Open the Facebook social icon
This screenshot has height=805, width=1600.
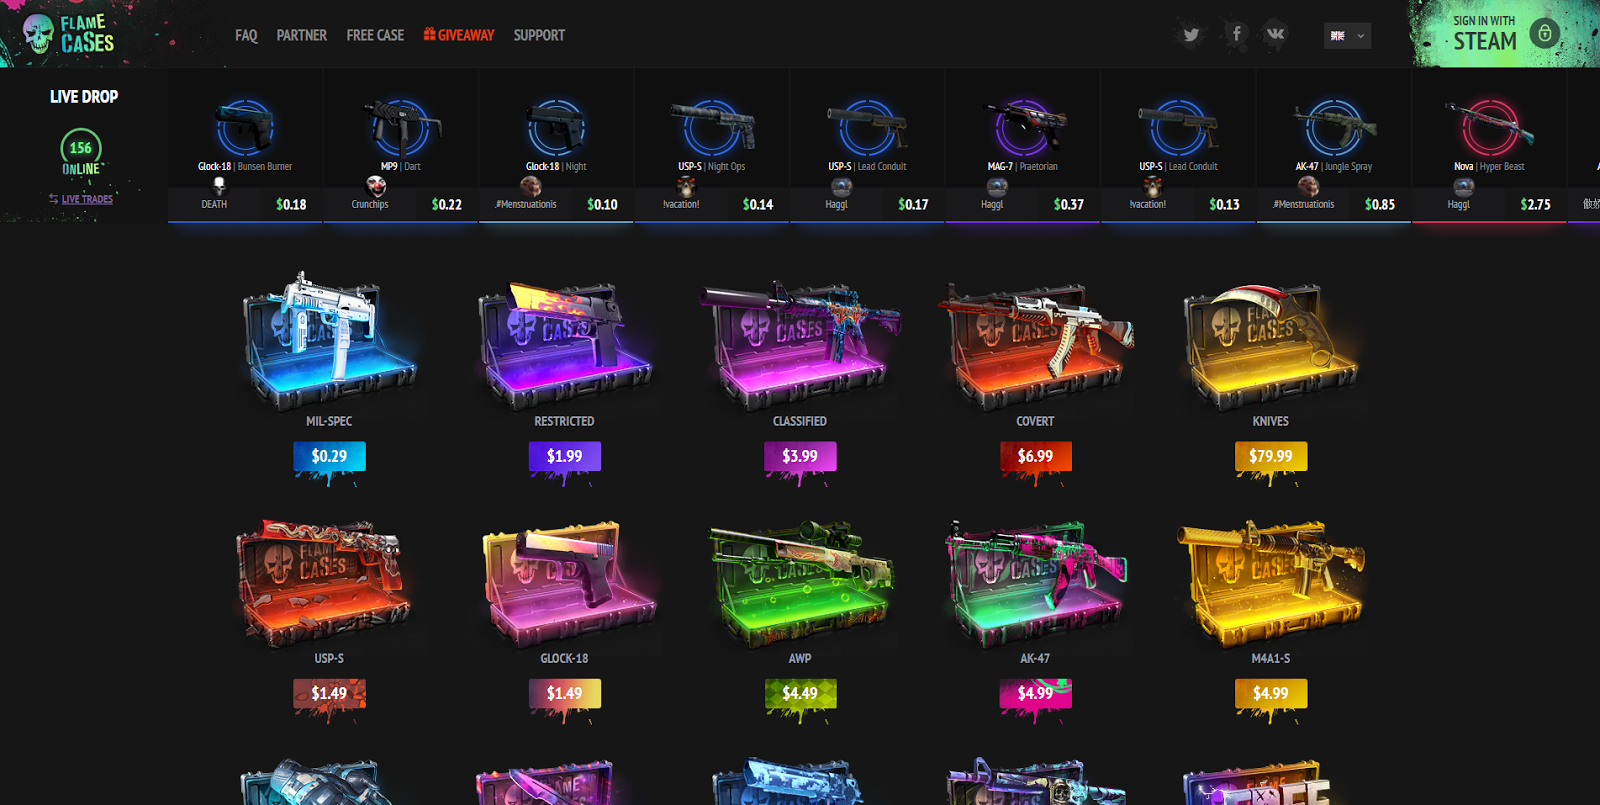coord(1237,34)
